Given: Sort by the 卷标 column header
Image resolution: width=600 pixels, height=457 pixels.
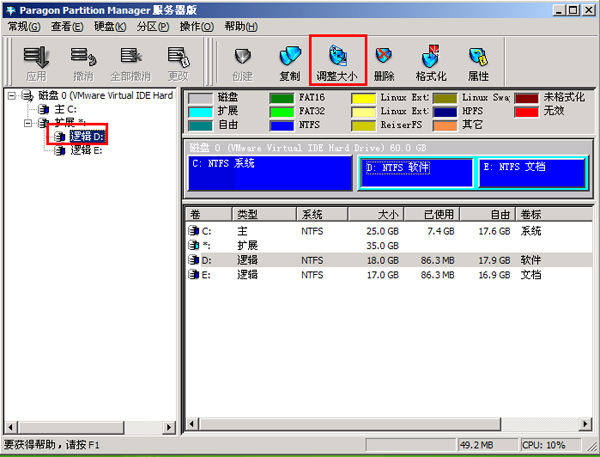Looking at the screenshot, I should click(x=554, y=214).
